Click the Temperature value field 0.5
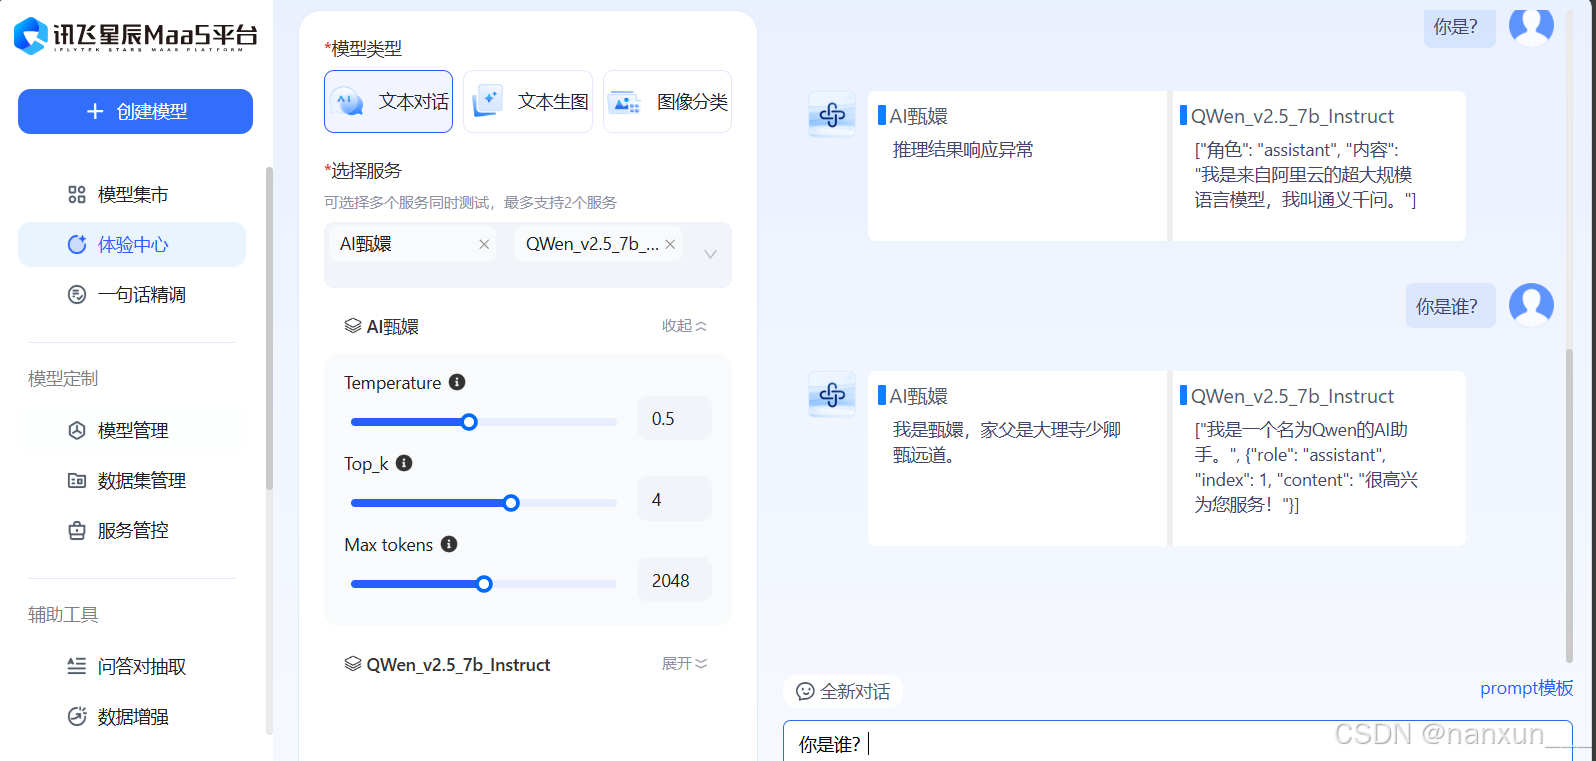 pyautogui.click(x=674, y=418)
